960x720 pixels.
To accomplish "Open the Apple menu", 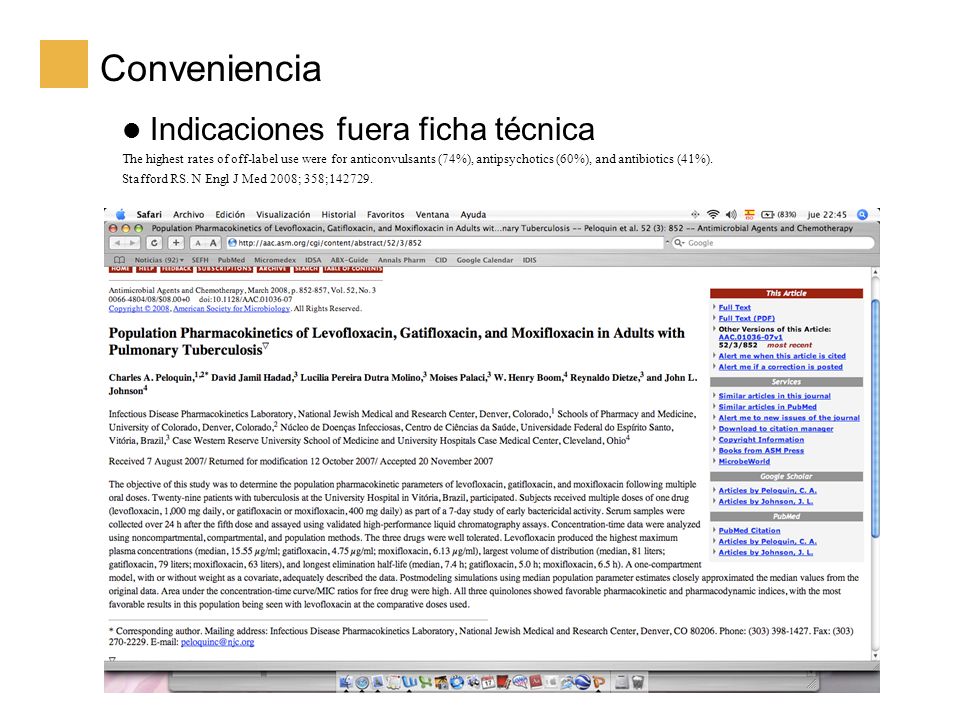I will pyautogui.click(x=121, y=214).
